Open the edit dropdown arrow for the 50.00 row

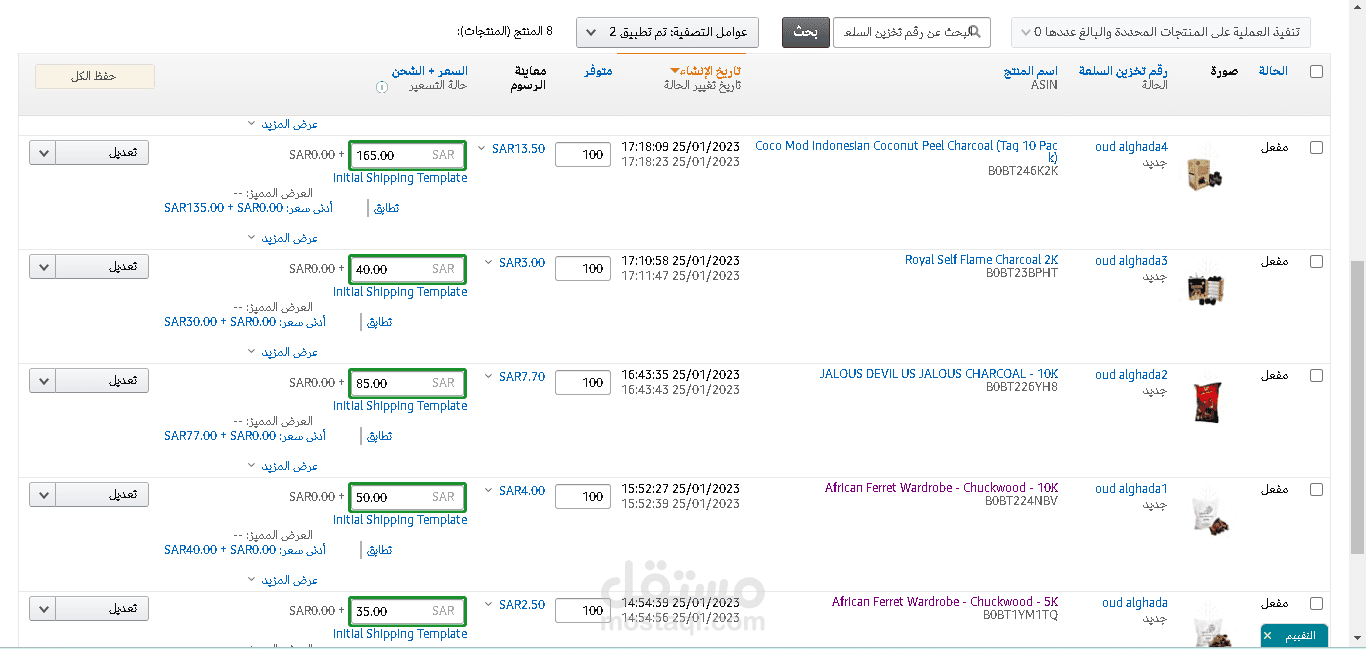43,495
